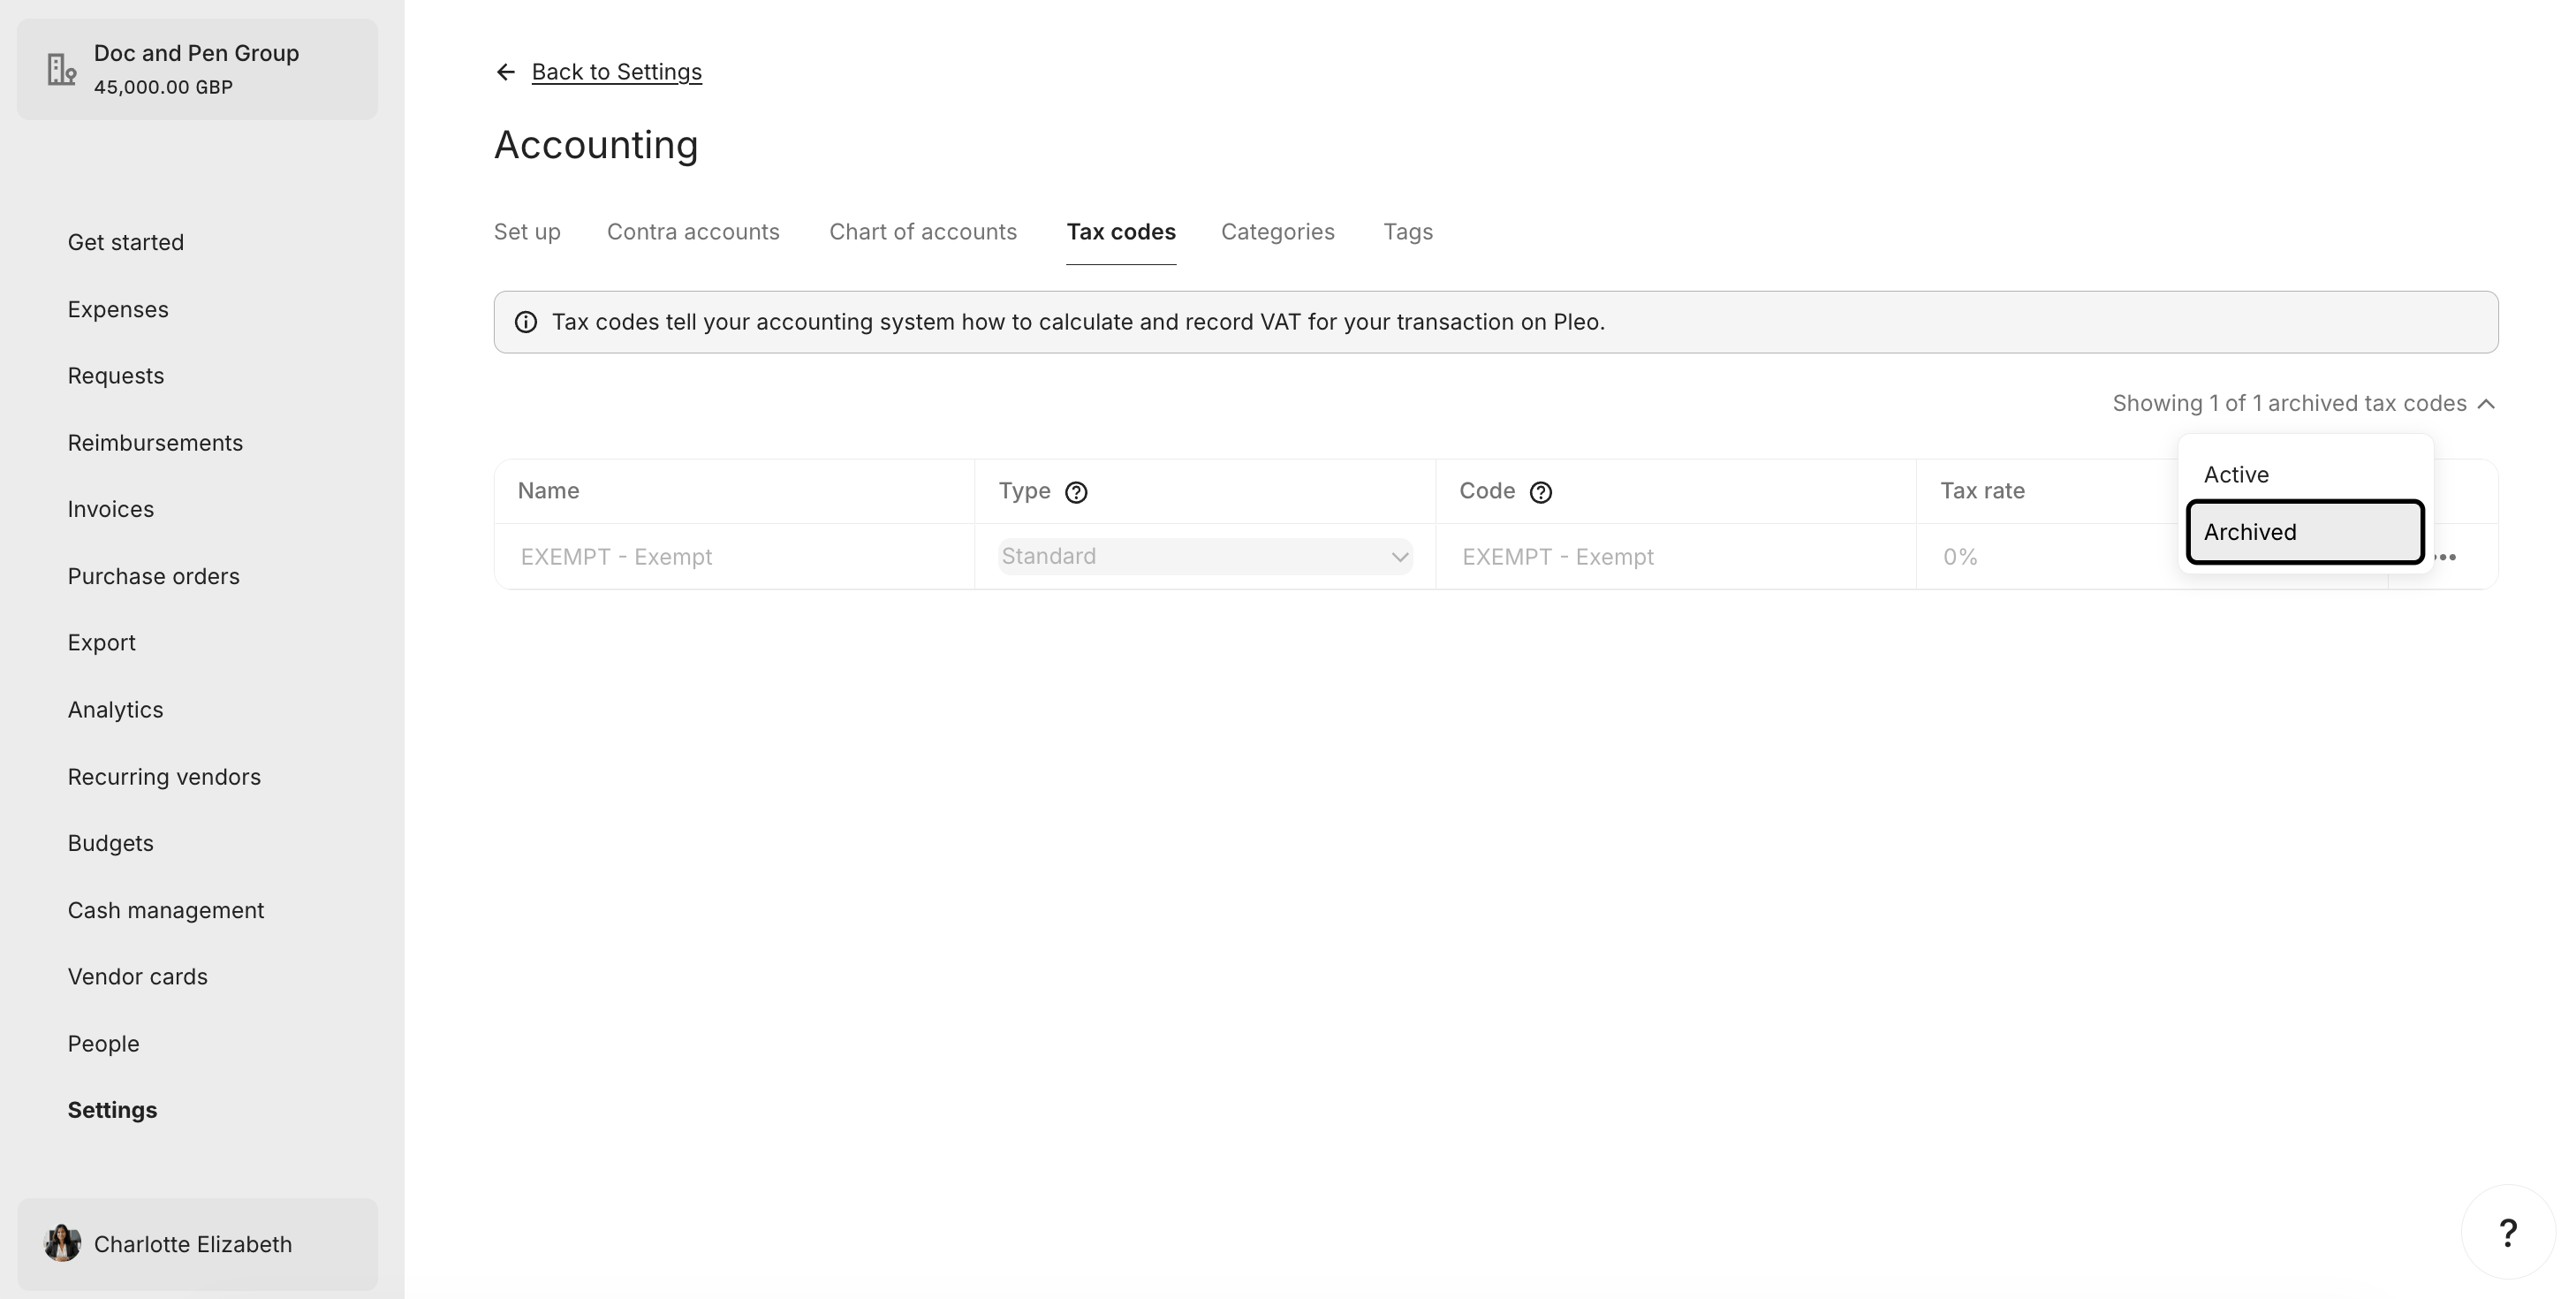The image size is (2576, 1299).
Task: Click the back arrow icon
Action: tap(506, 72)
